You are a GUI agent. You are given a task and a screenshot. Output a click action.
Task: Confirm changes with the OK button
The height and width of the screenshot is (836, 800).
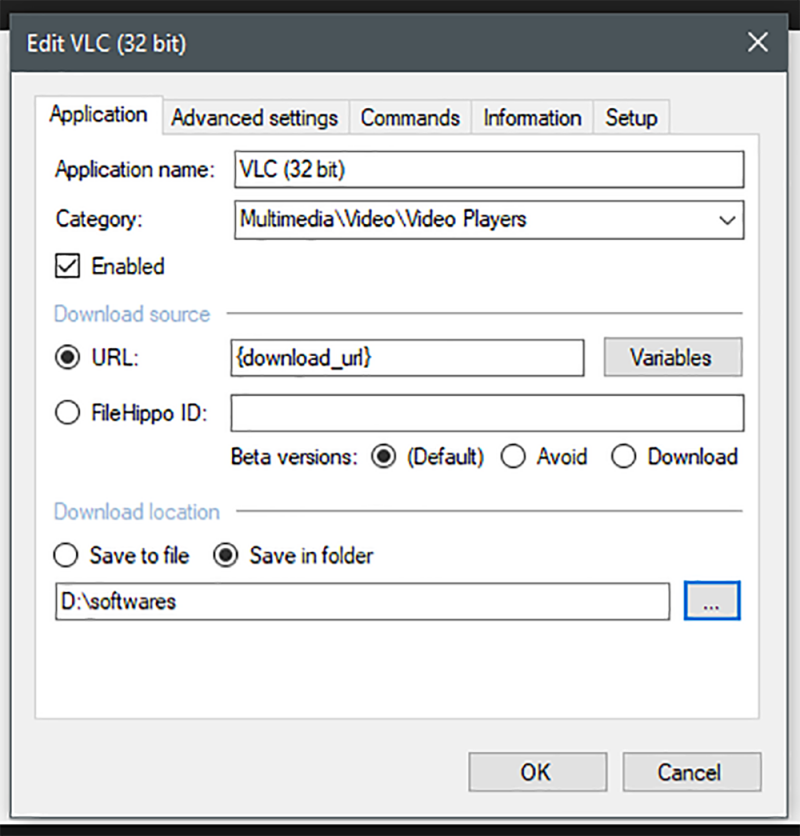click(536, 772)
